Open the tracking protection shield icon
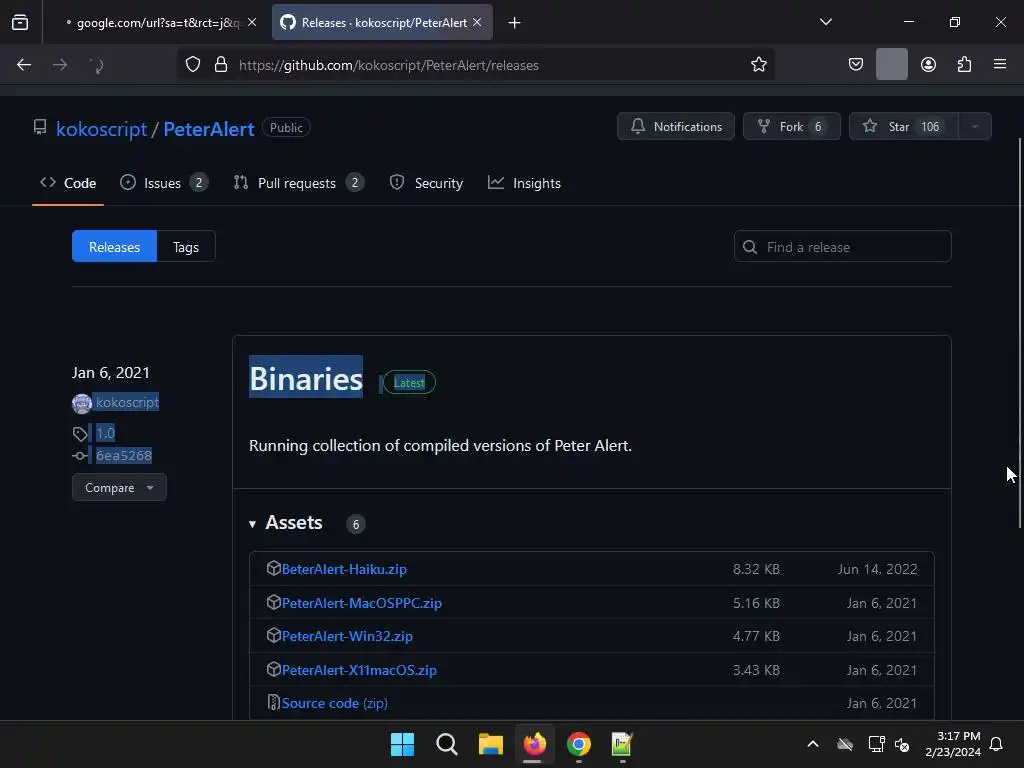1024x768 pixels. (x=193, y=64)
